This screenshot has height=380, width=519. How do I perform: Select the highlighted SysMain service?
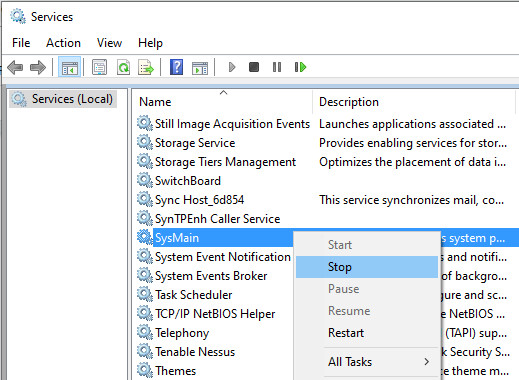click(x=177, y=238)
